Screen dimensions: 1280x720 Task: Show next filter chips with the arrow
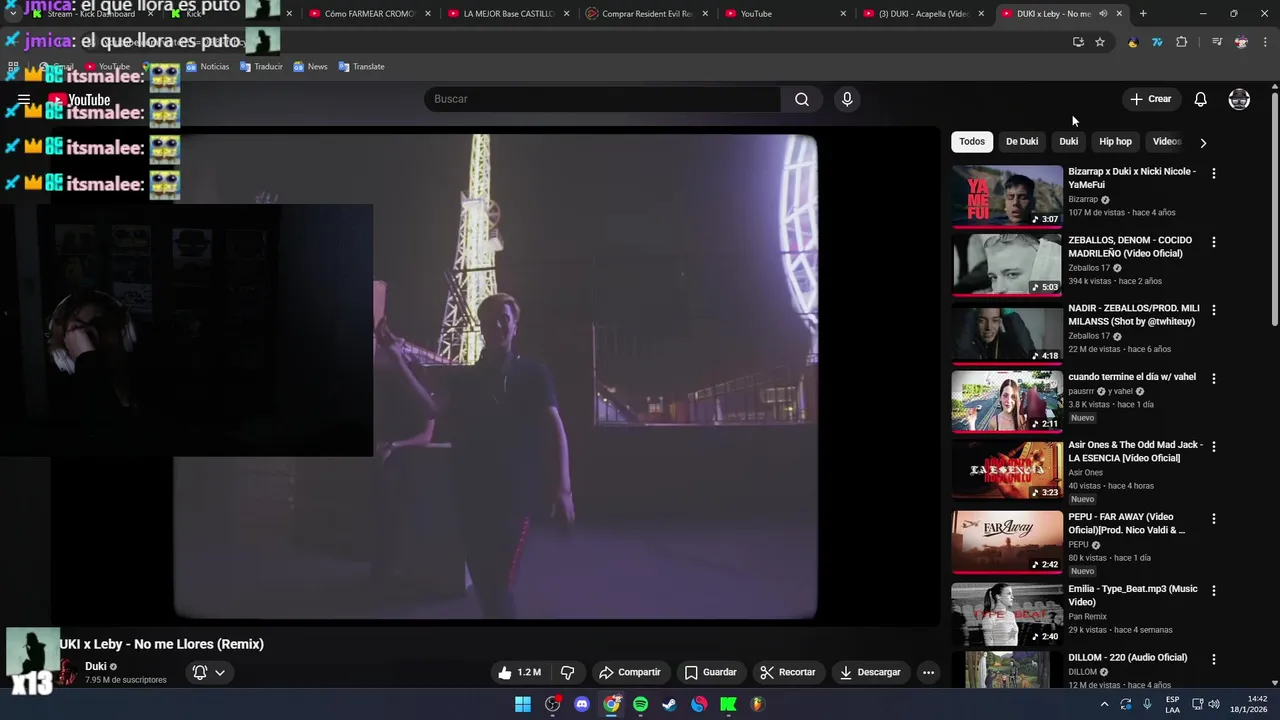[1203, 142]
